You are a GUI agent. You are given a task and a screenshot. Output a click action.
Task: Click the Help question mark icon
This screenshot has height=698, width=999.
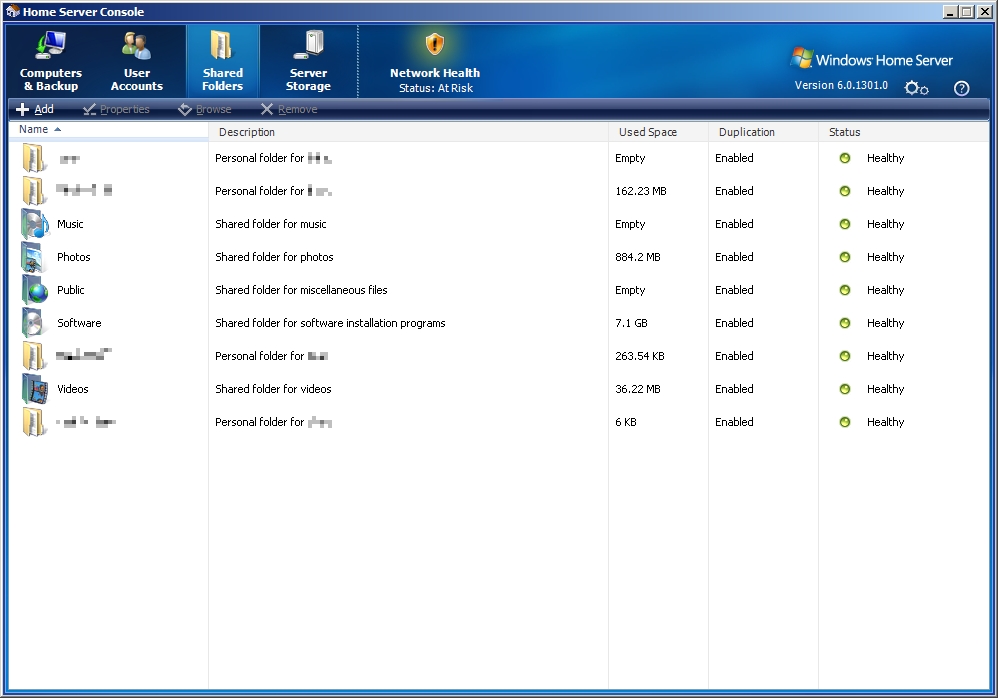[961, 88]
